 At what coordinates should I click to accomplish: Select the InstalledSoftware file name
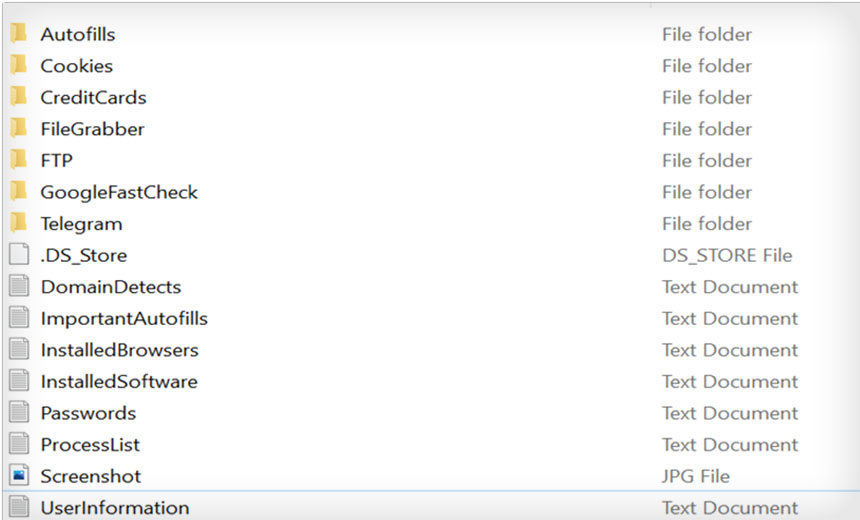coord(119,382)
